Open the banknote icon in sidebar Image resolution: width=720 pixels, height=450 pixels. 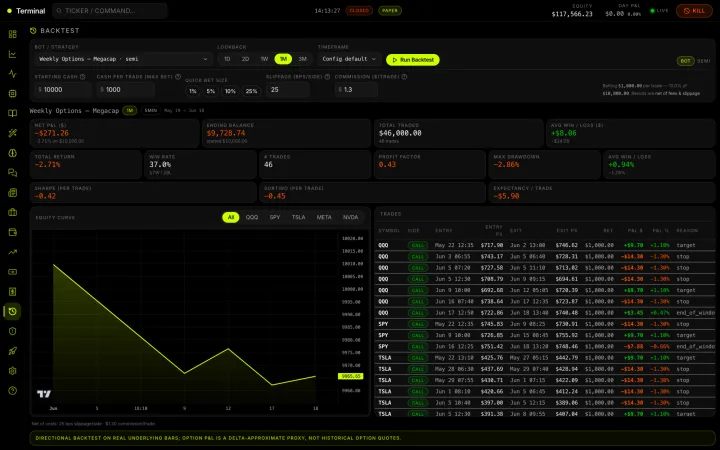click(12, 271)
